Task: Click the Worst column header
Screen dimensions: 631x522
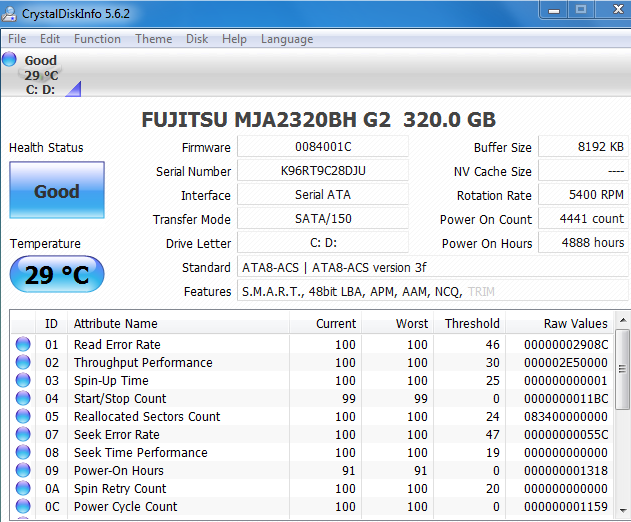Action: [397, 323]
